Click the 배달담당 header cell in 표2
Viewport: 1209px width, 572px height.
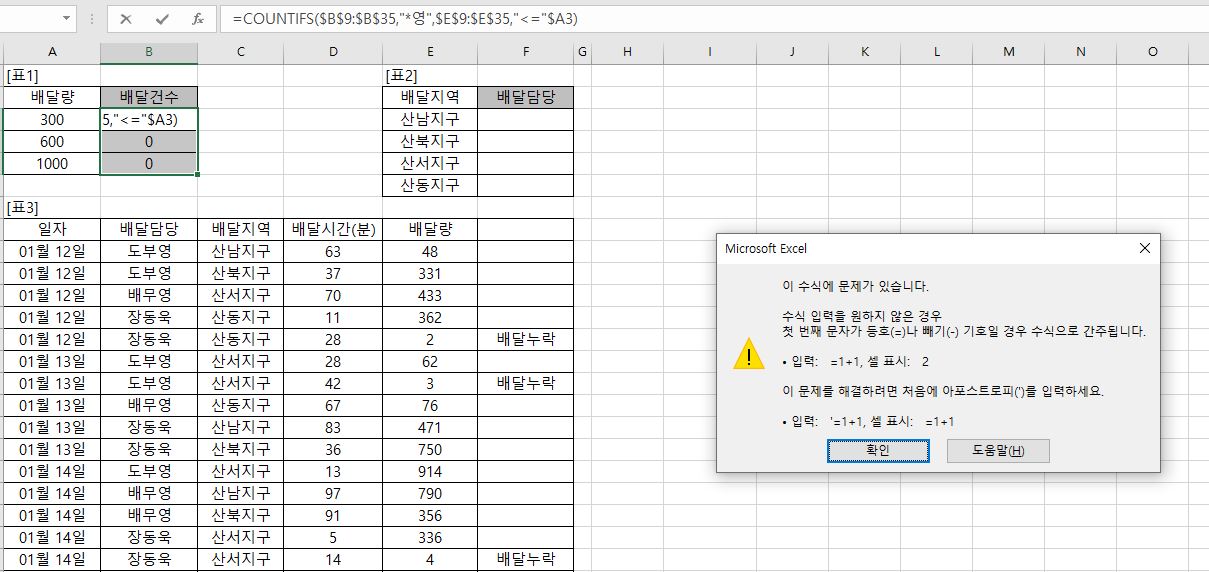coord(526,97)
